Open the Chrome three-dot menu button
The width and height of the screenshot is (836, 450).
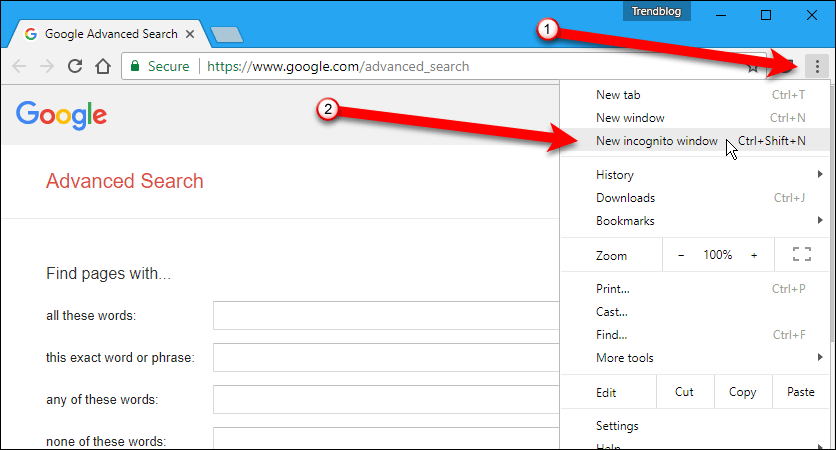click(817, 66)
